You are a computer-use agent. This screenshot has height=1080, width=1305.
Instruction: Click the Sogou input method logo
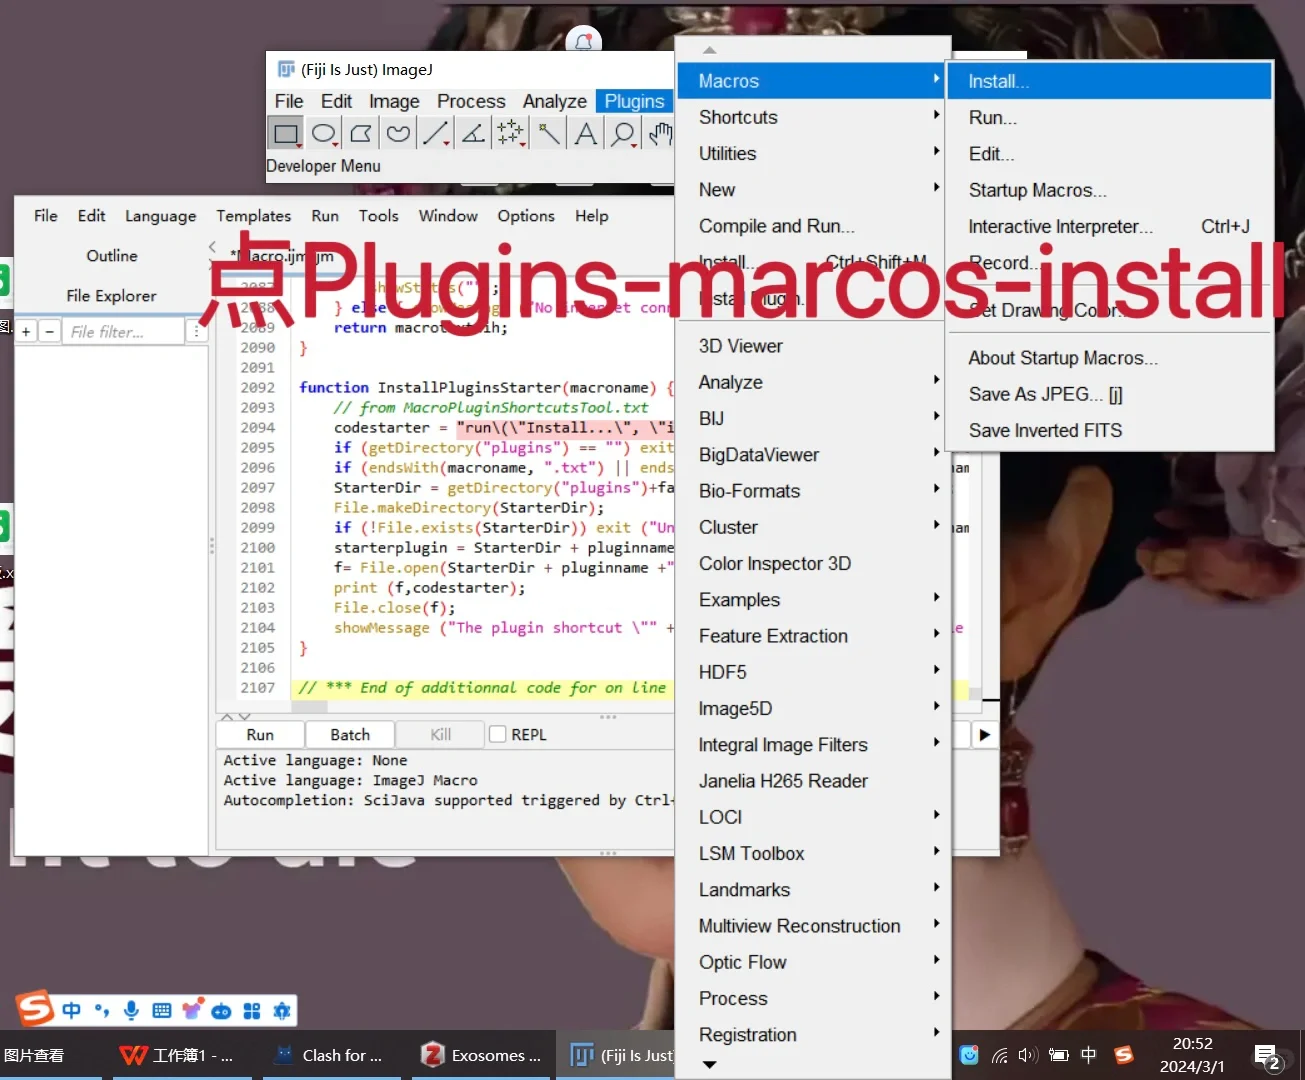(36, 1008)
